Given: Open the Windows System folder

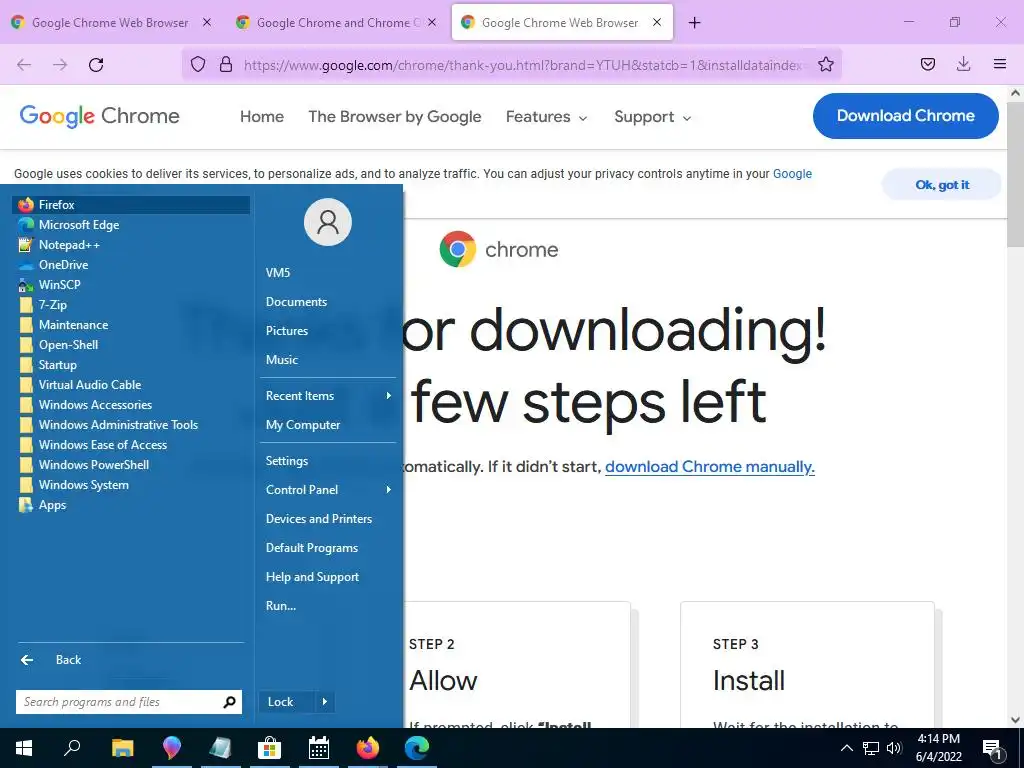Looking at the screenshot, I should tap(131, 485).
